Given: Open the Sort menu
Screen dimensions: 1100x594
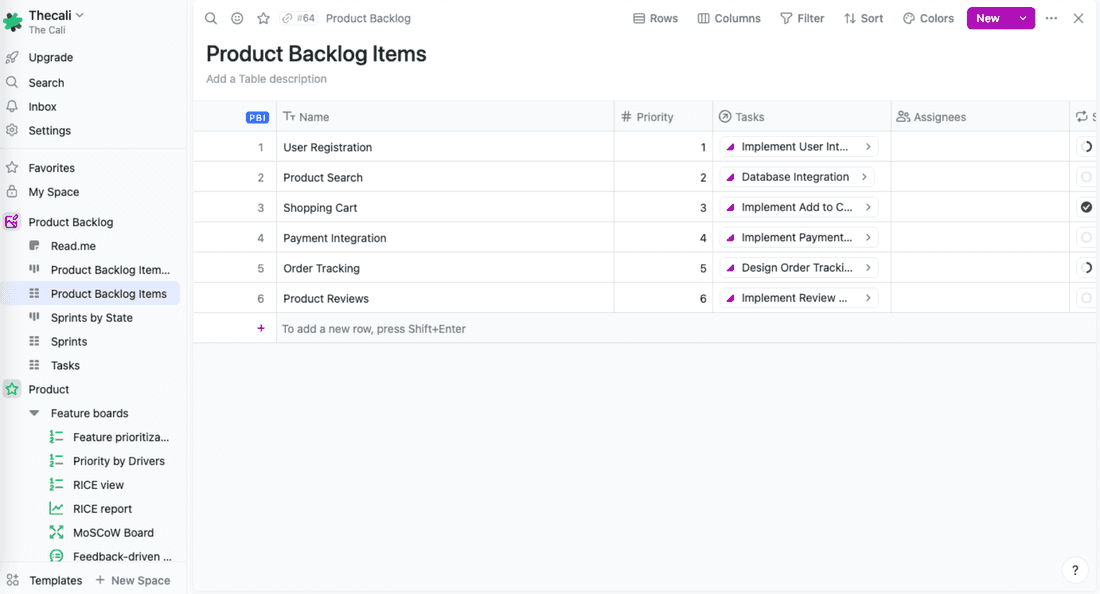Looking at the screenshot, I should click(x=863, y=18).
